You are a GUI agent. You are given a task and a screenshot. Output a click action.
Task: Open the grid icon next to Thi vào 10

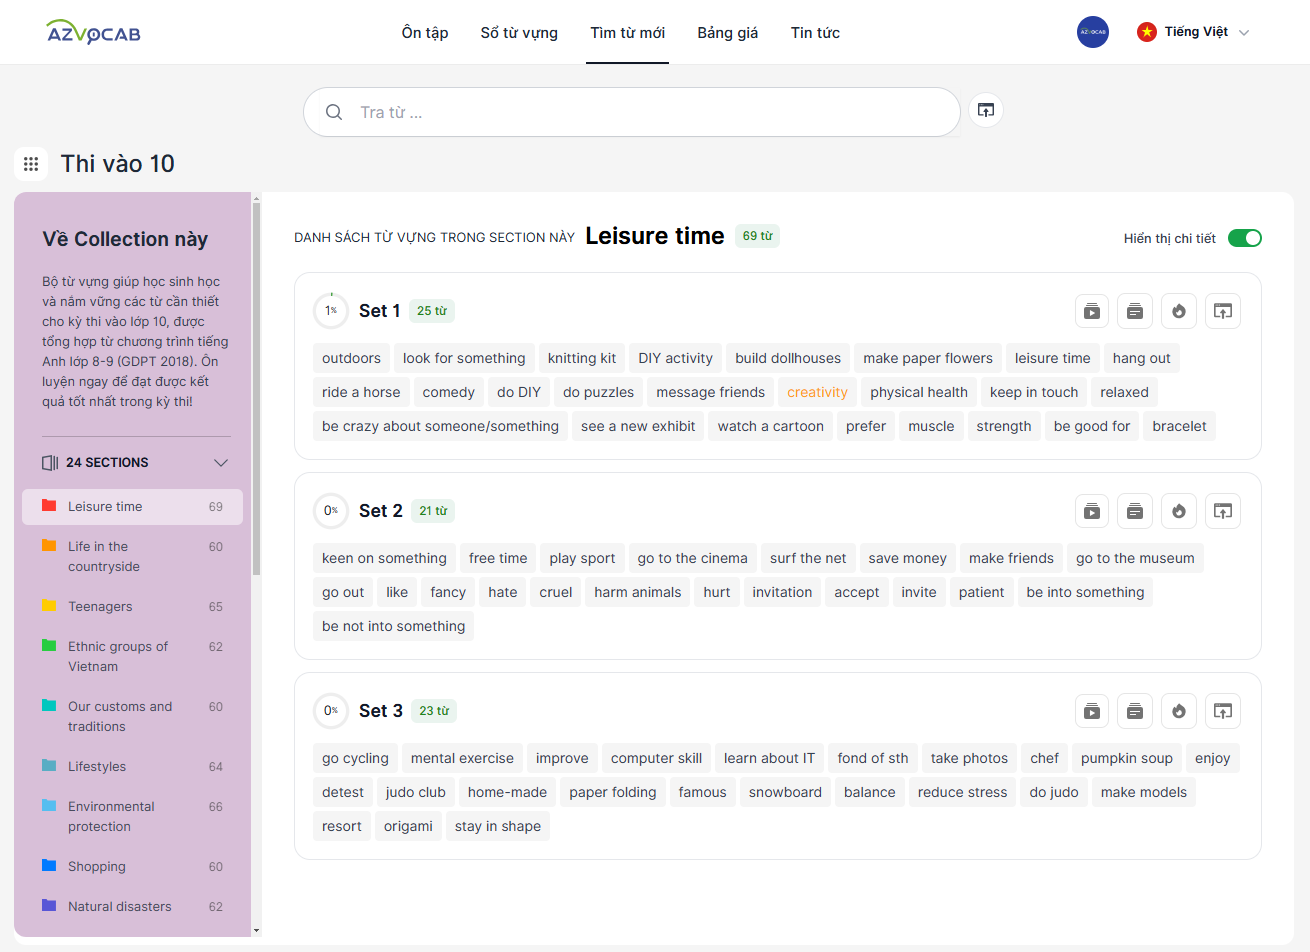coord(31,164)
